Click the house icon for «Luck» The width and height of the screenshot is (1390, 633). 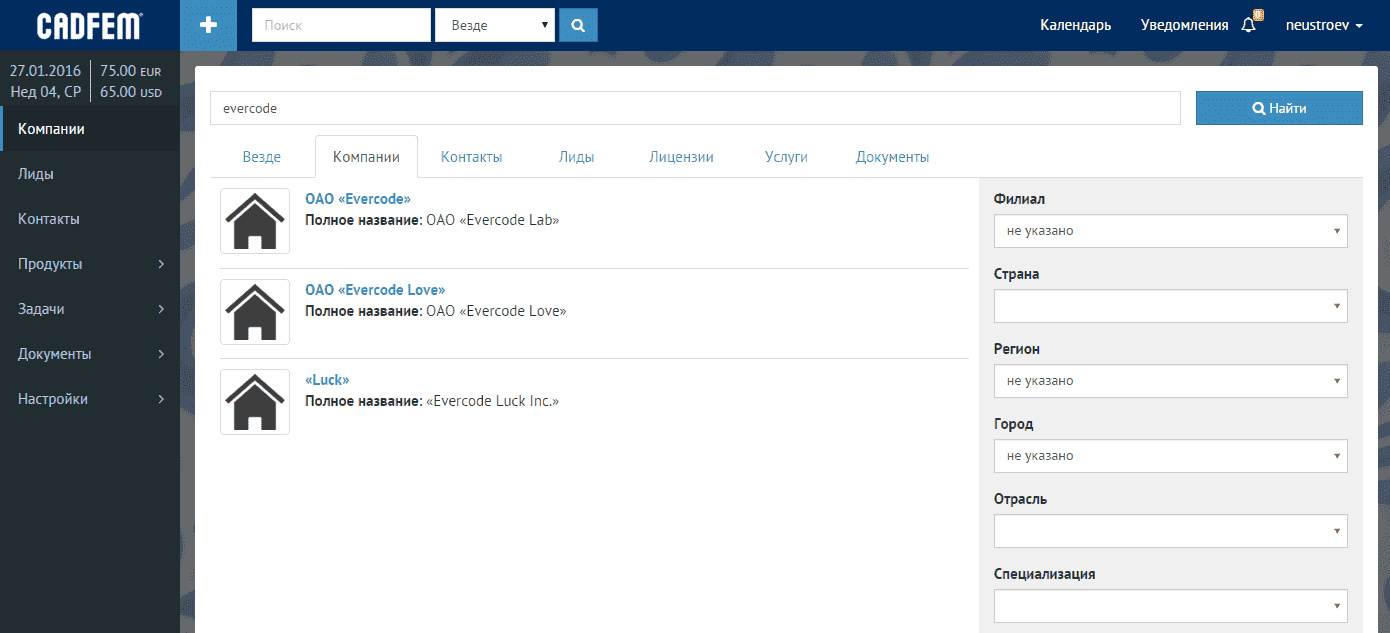pyautogui.click(x=255, y=402)
